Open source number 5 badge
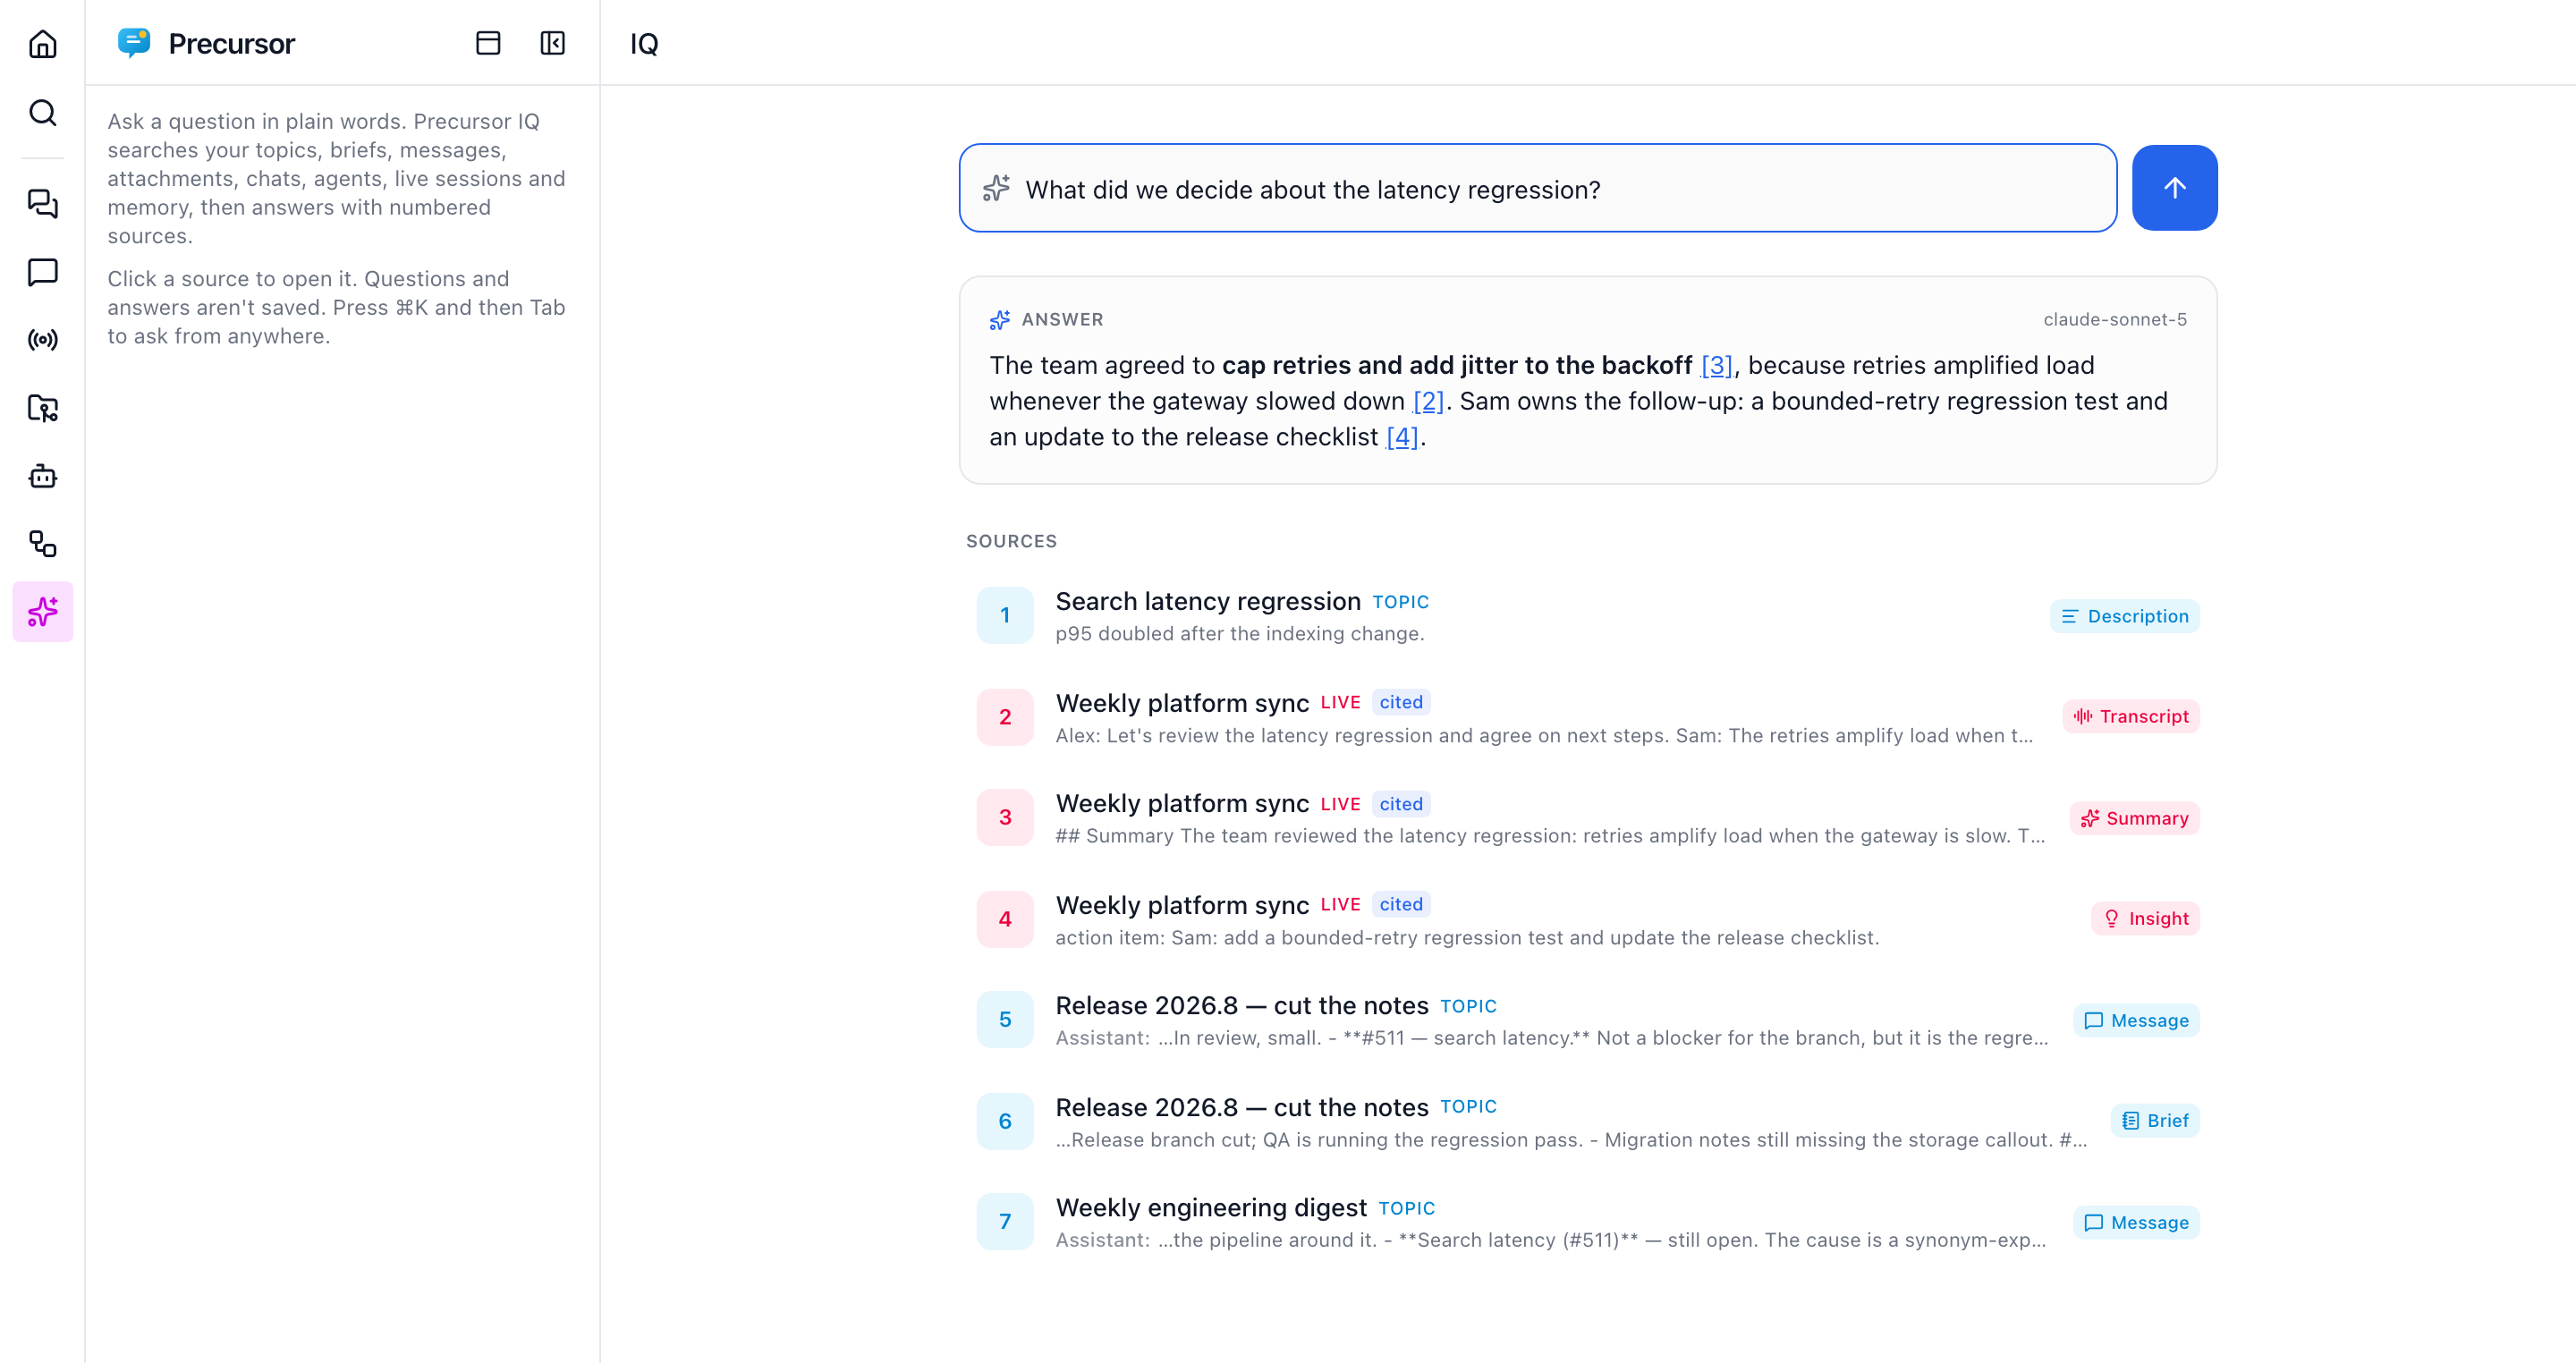This screenshot has height=1363, width=2576. click(1005, 1020)
